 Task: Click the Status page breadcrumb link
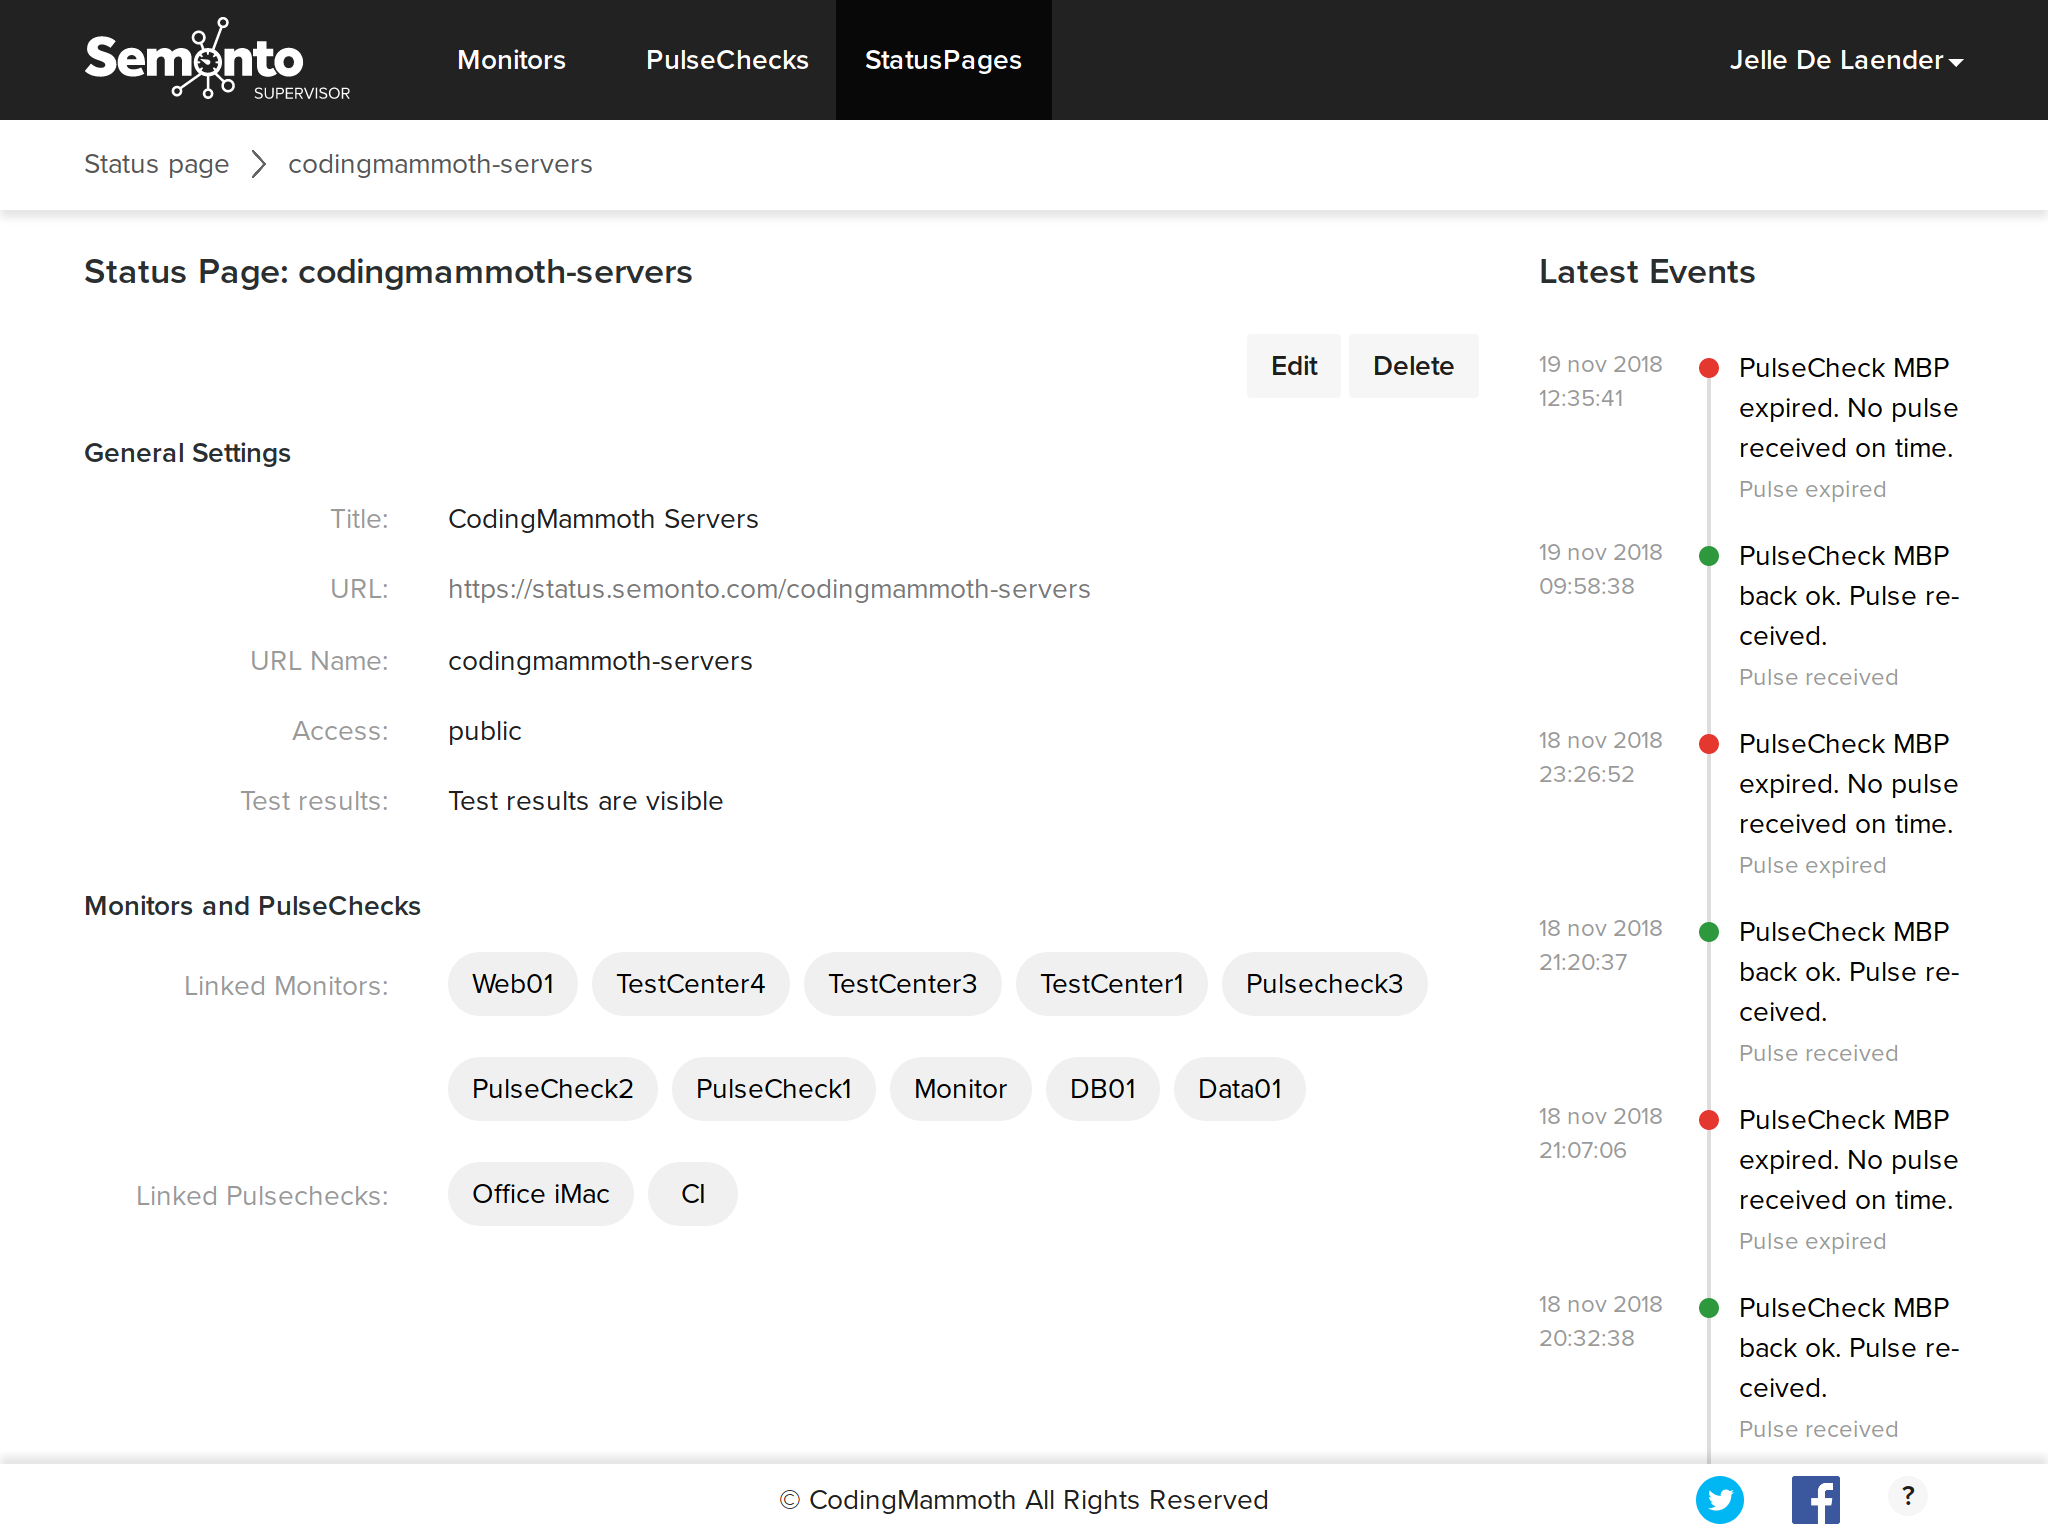click(157, 164)
